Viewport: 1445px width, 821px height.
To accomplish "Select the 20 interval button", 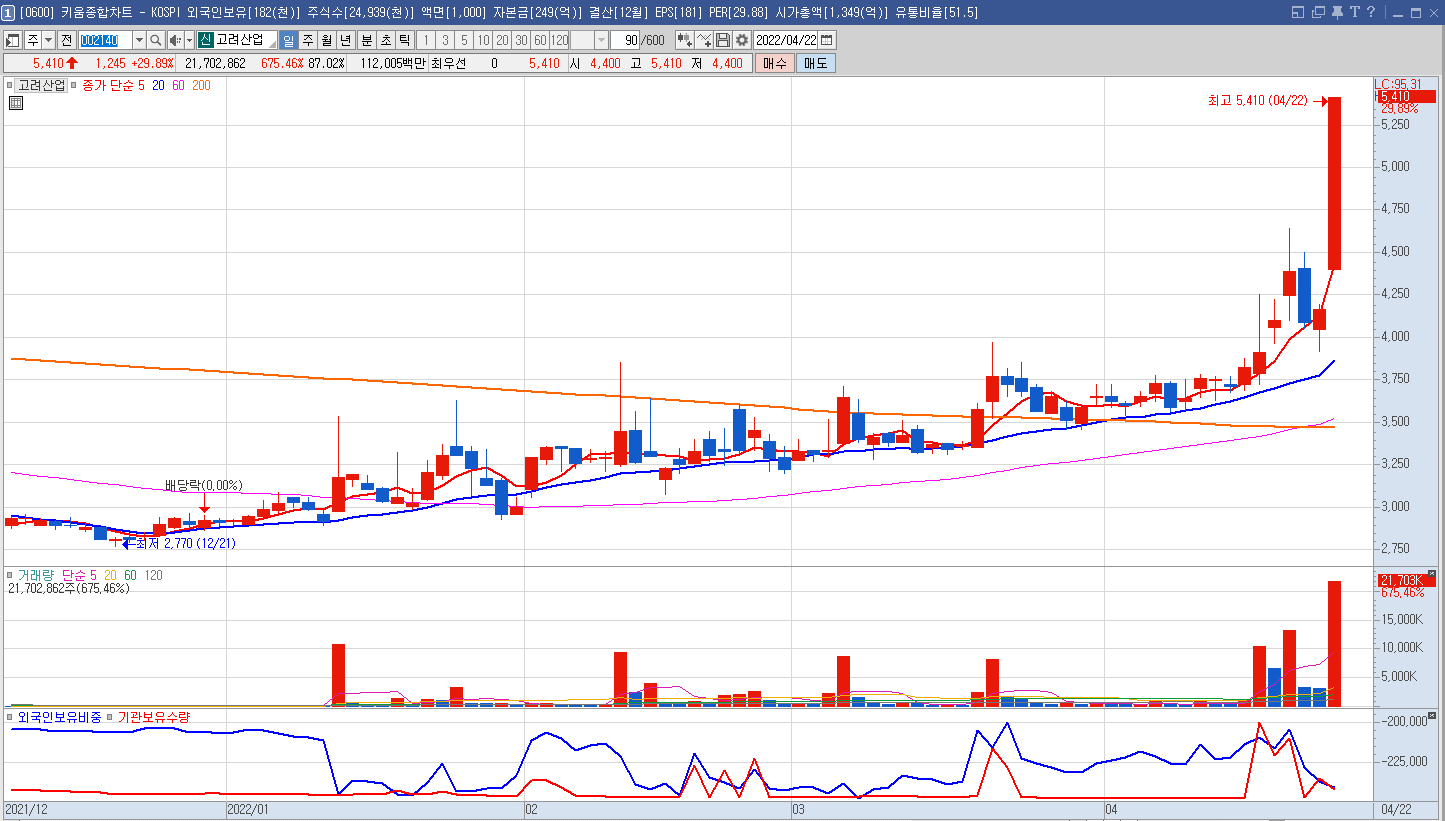I will tap(502, 40).
